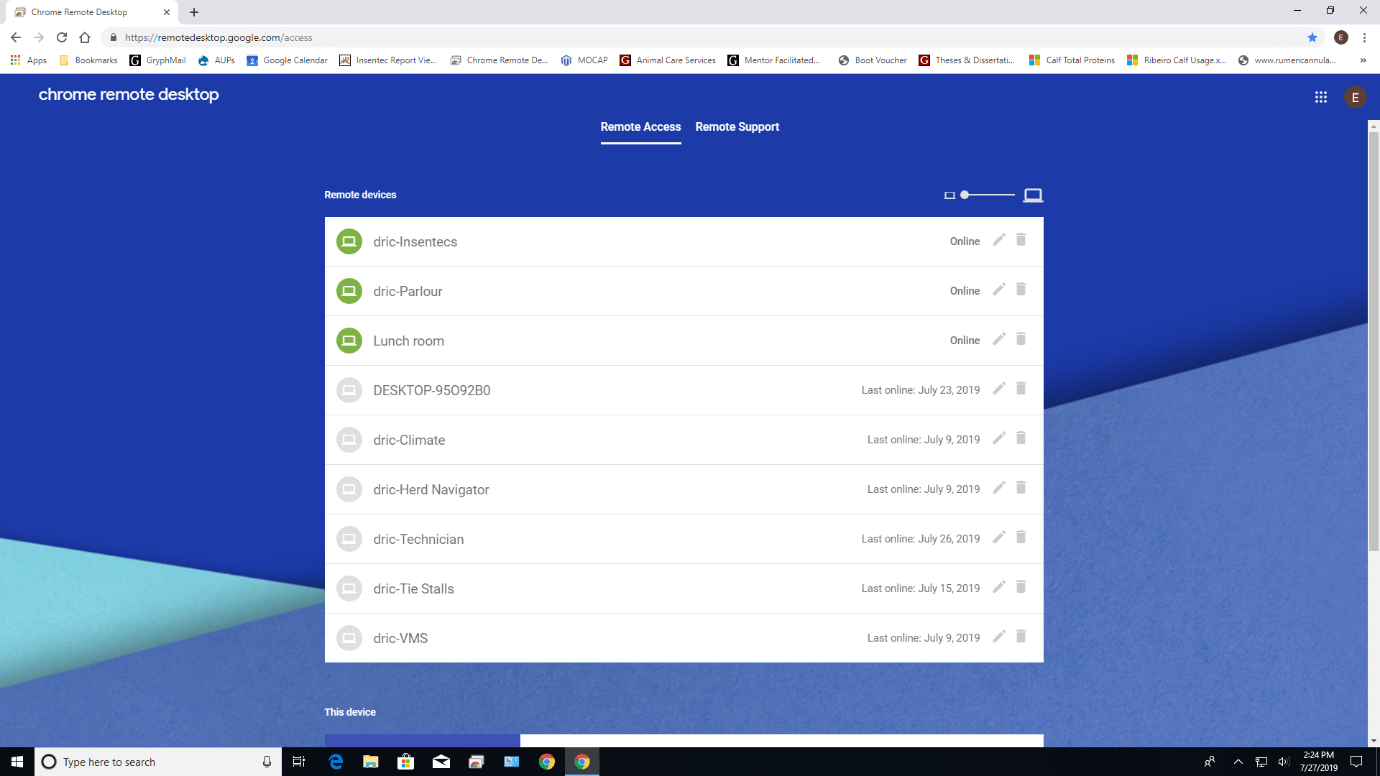Rename dric-Insentecs using the pencil icon
This screenshot has height=776, width=1380.
pos(998,240)
